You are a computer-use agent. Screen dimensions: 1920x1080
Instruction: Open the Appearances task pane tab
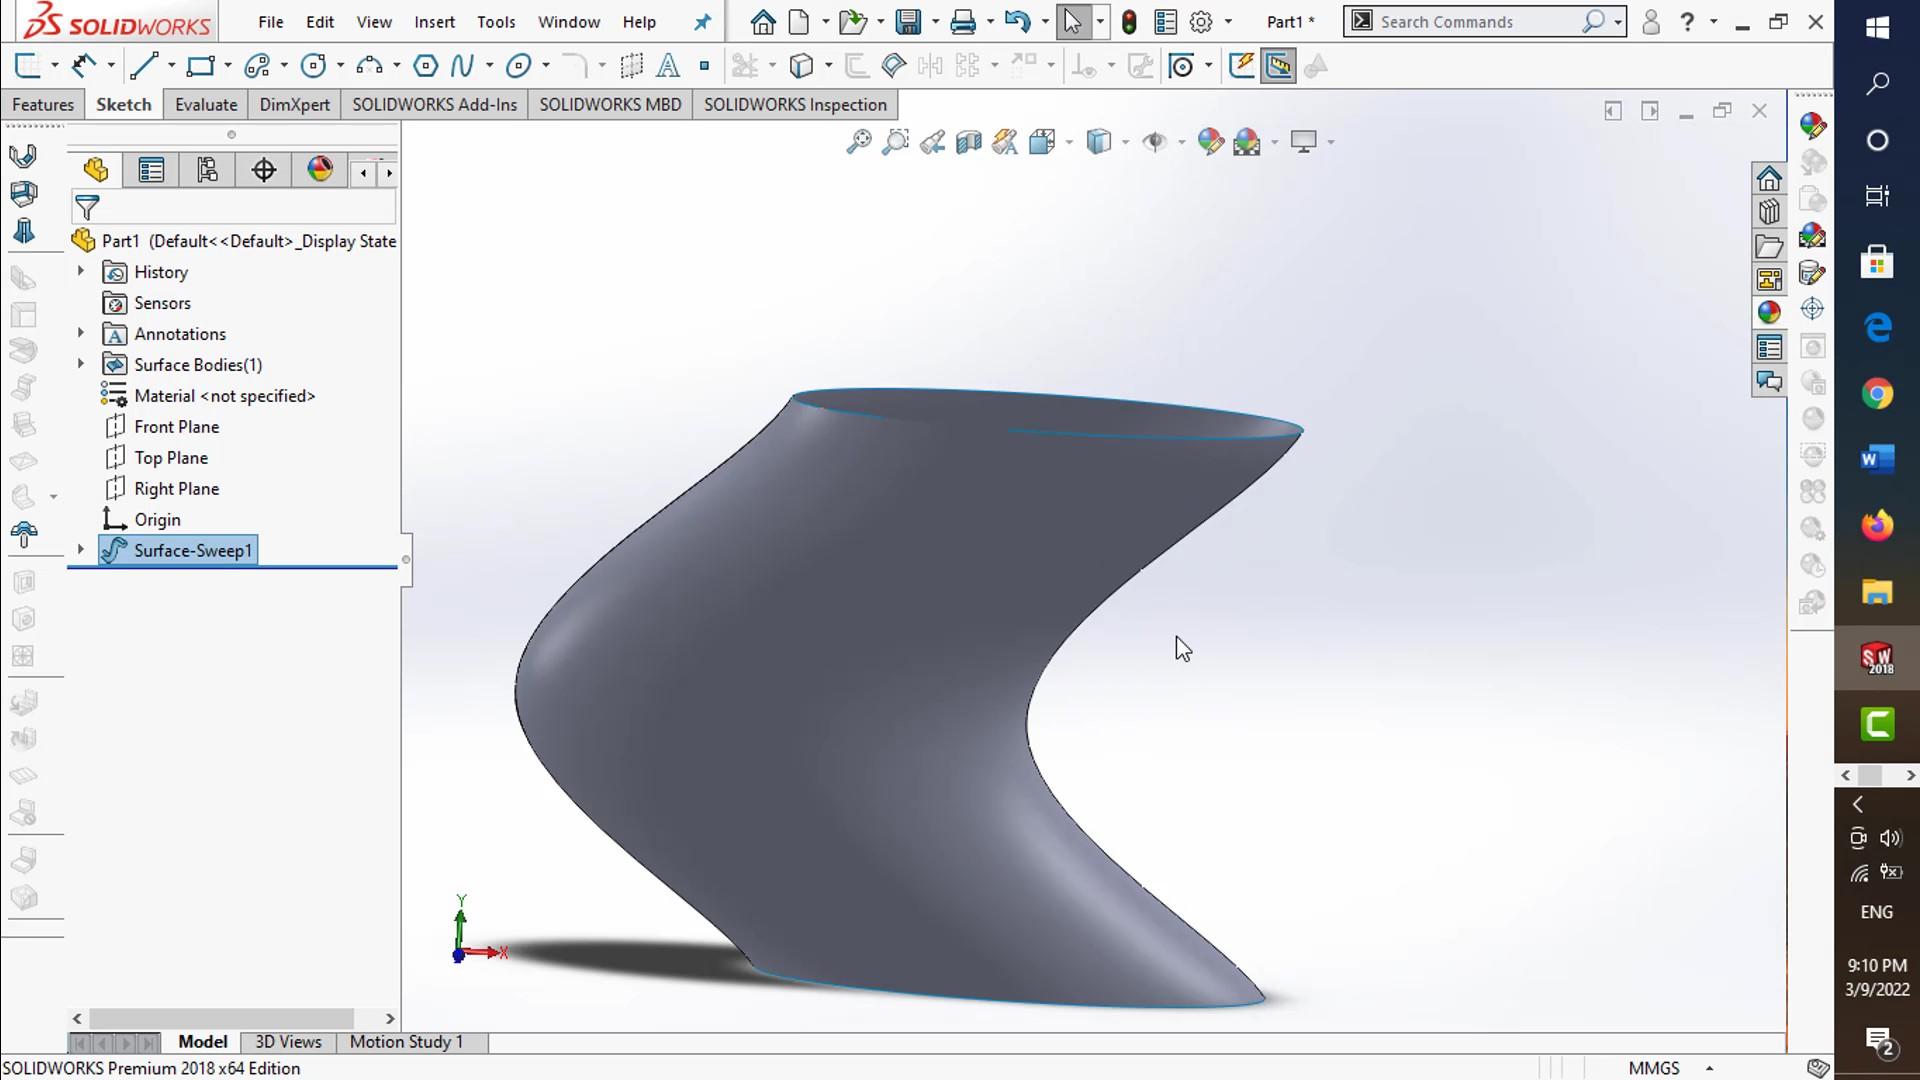[1769, 312]
